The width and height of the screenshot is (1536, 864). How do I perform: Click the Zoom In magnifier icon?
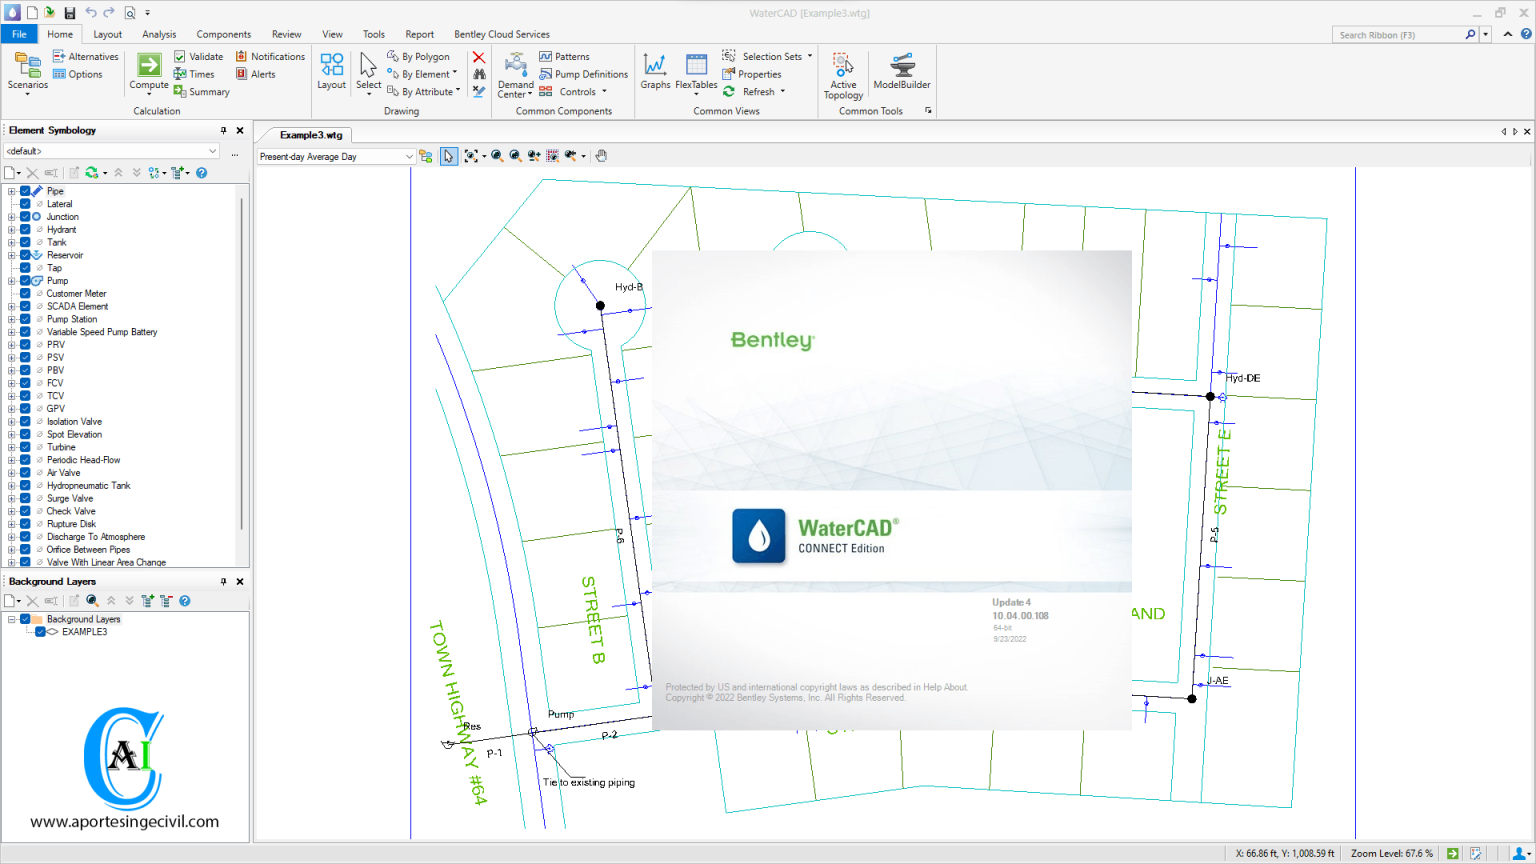pos(495,156)
